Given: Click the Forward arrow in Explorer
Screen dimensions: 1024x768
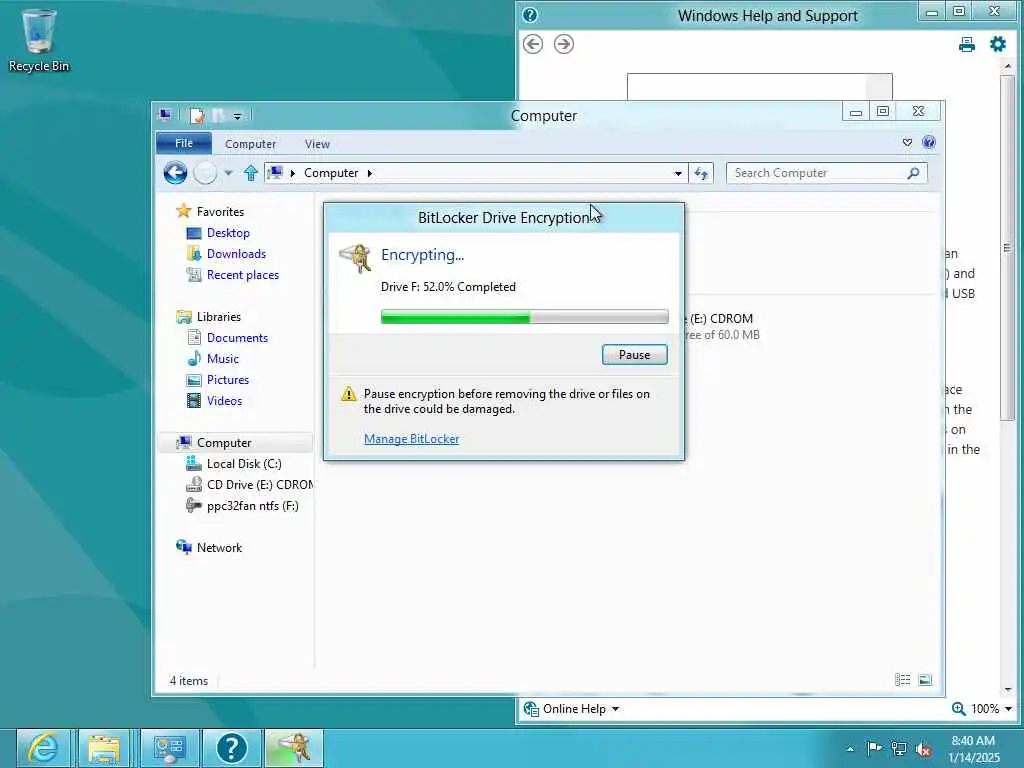Looking at the screenshot, I should [x=205, y=173].
